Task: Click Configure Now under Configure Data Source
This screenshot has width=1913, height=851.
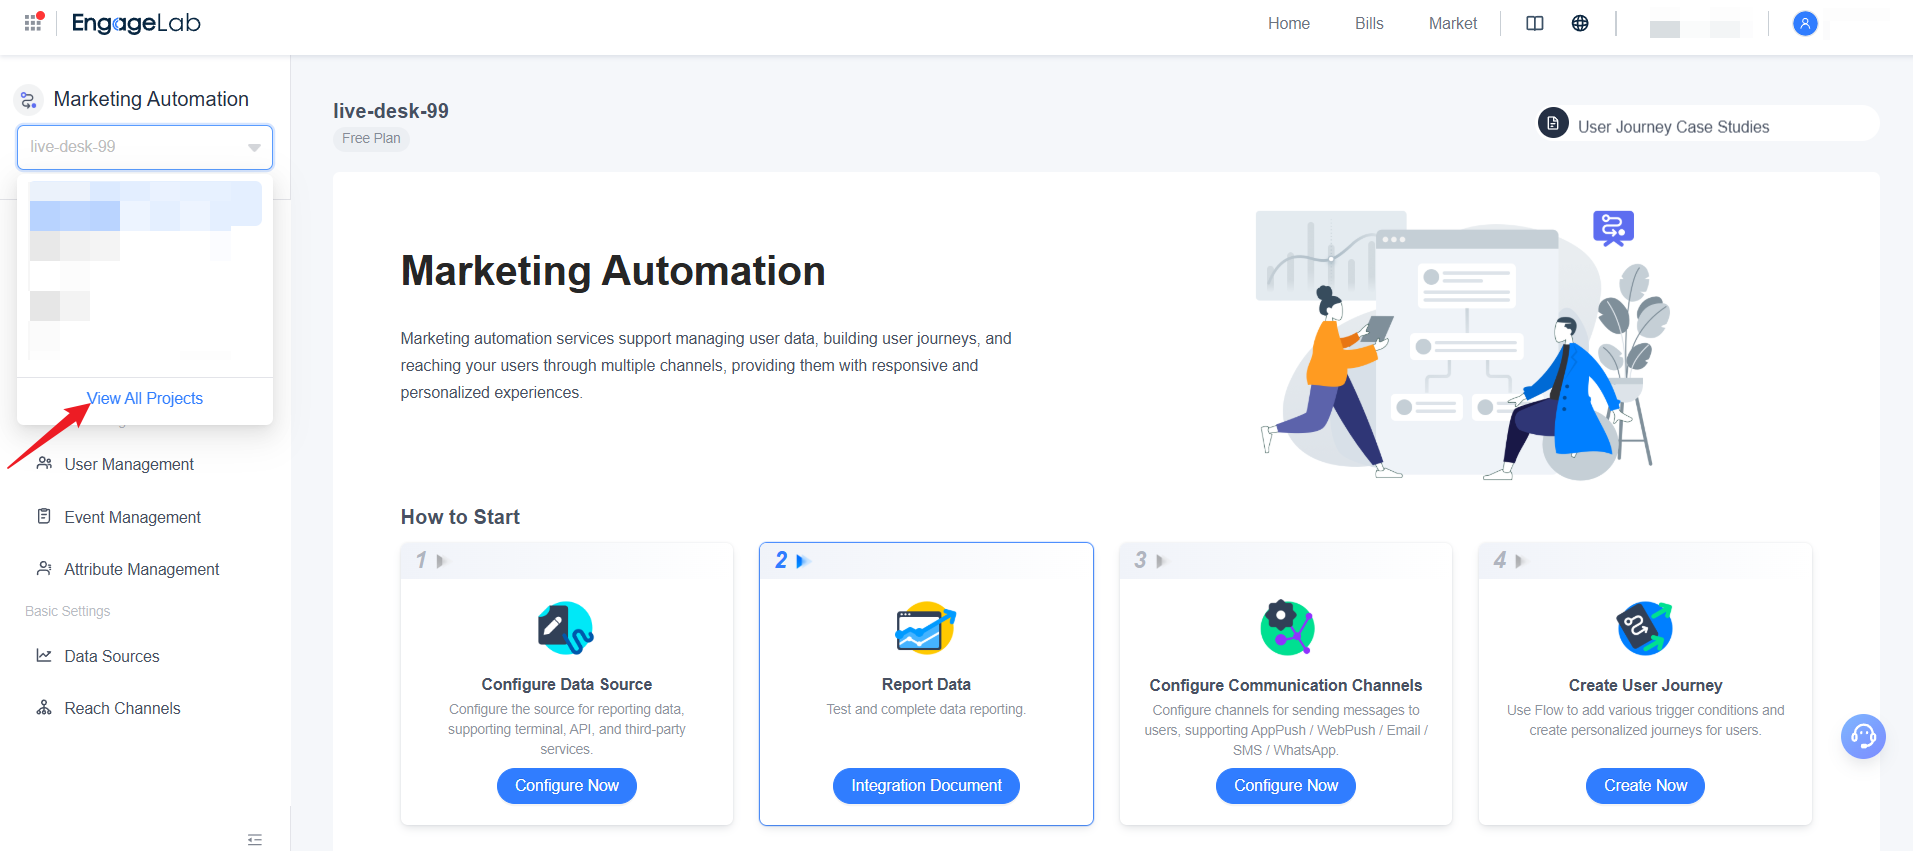Action: pos(567,785)
